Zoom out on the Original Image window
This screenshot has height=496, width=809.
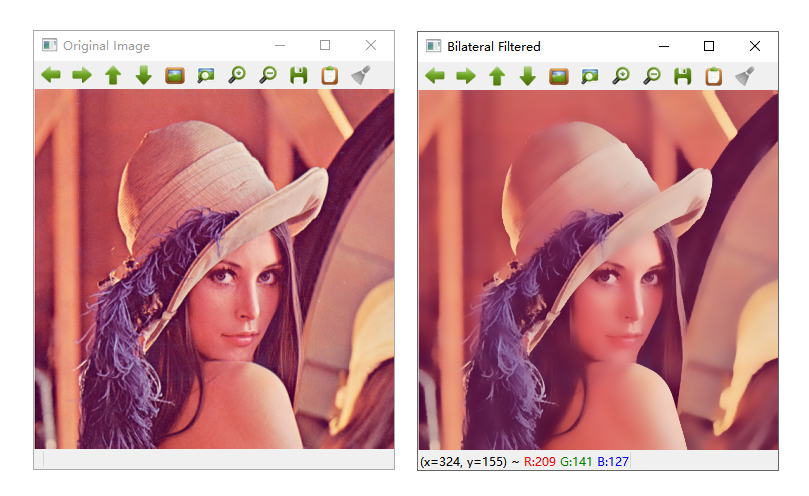pyautogui.click(x=268, y=75)
